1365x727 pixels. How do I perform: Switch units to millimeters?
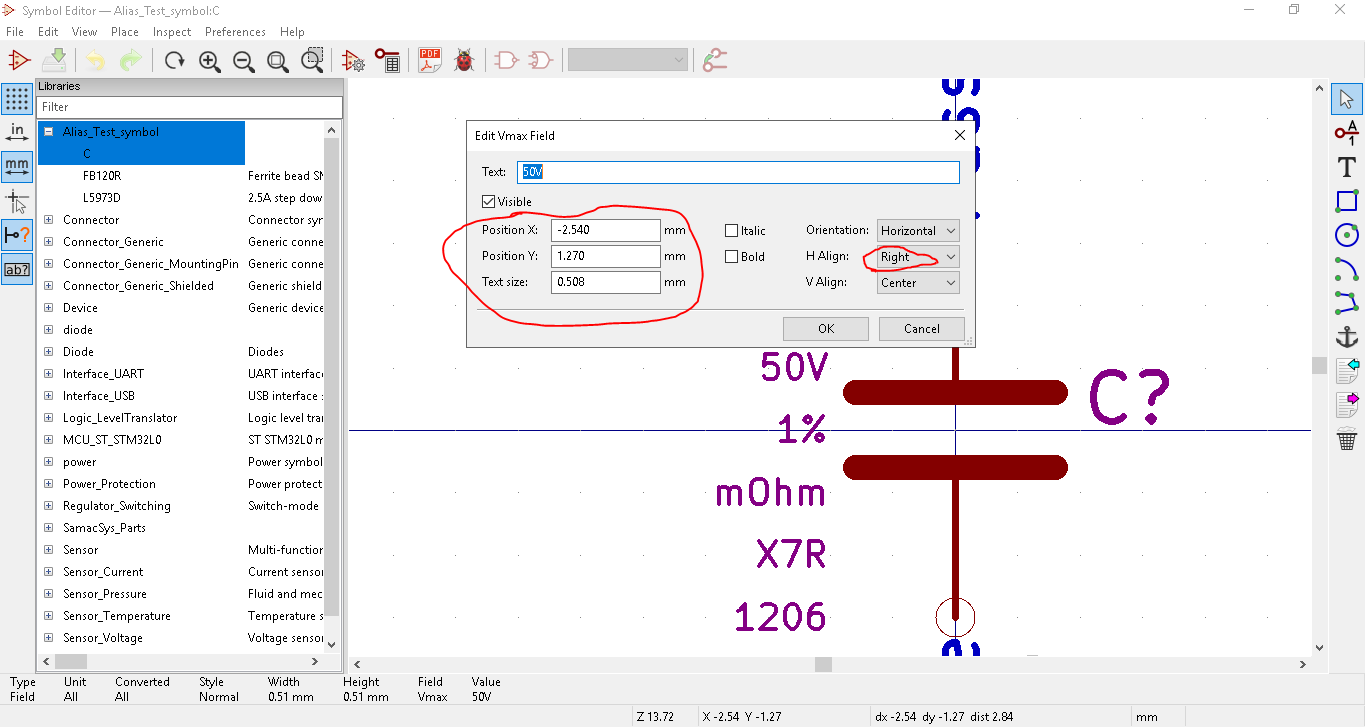17,167
